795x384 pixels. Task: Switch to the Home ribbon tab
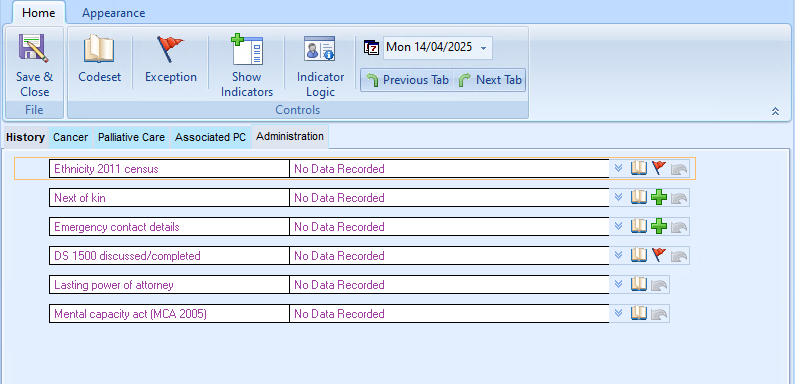(x=39, y=13)
